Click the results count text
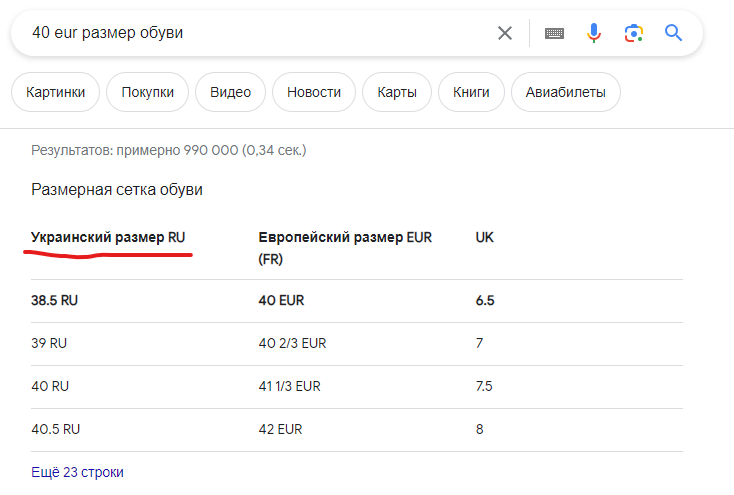The image size is (734, 495). coord(169,150)
